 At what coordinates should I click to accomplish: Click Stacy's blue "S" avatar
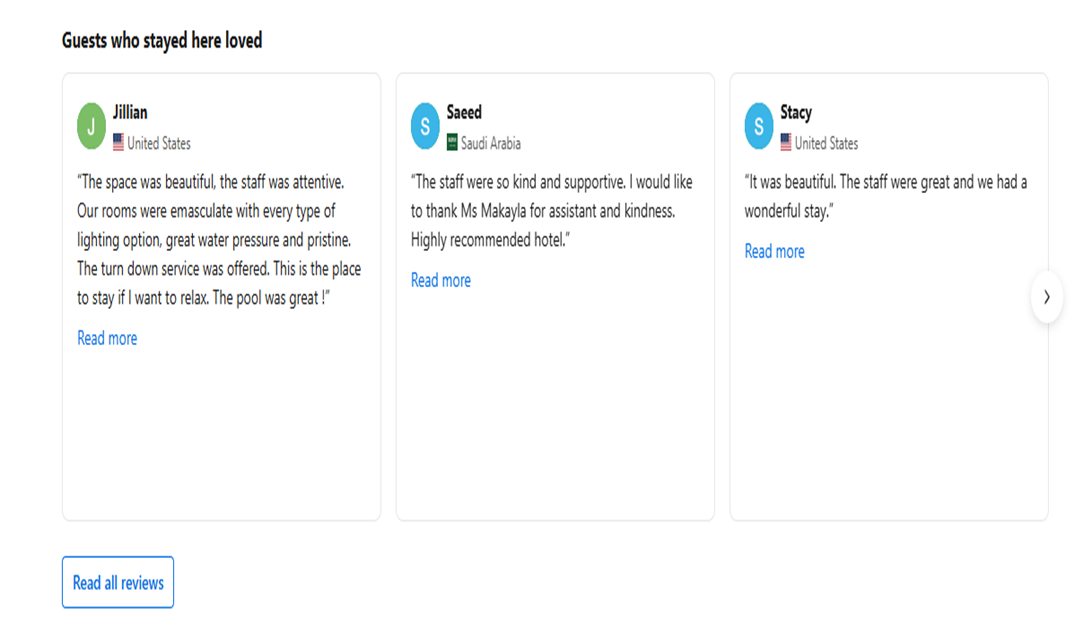click(x=759, y=126)
